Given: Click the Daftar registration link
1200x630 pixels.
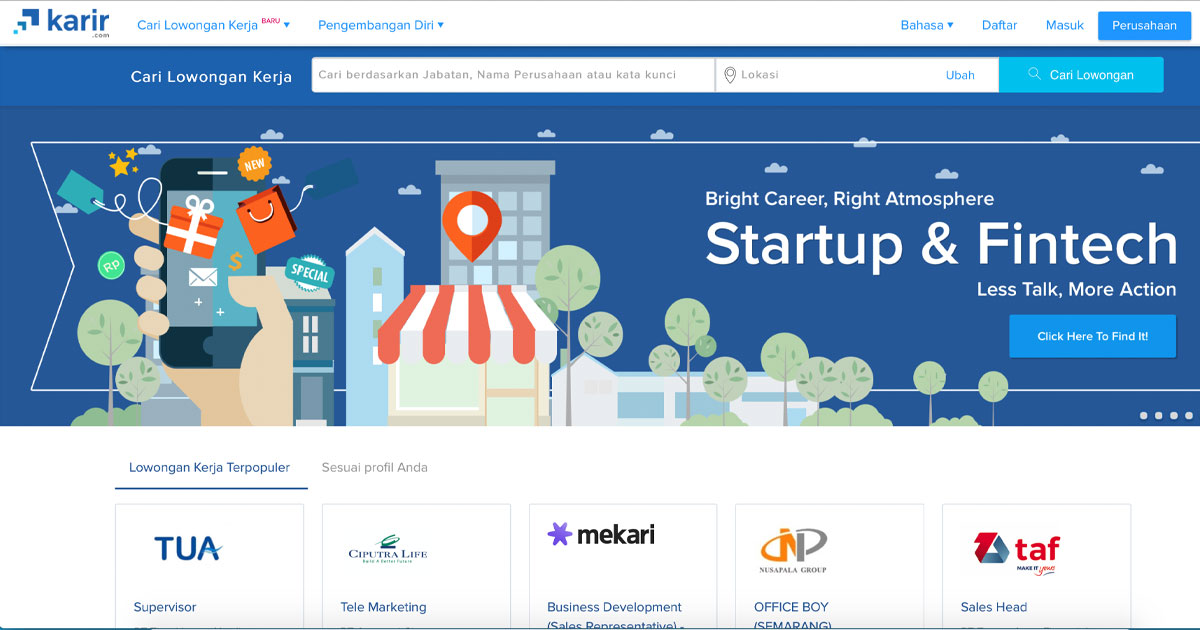Looking at the screenshot, I should click(999, 25).
